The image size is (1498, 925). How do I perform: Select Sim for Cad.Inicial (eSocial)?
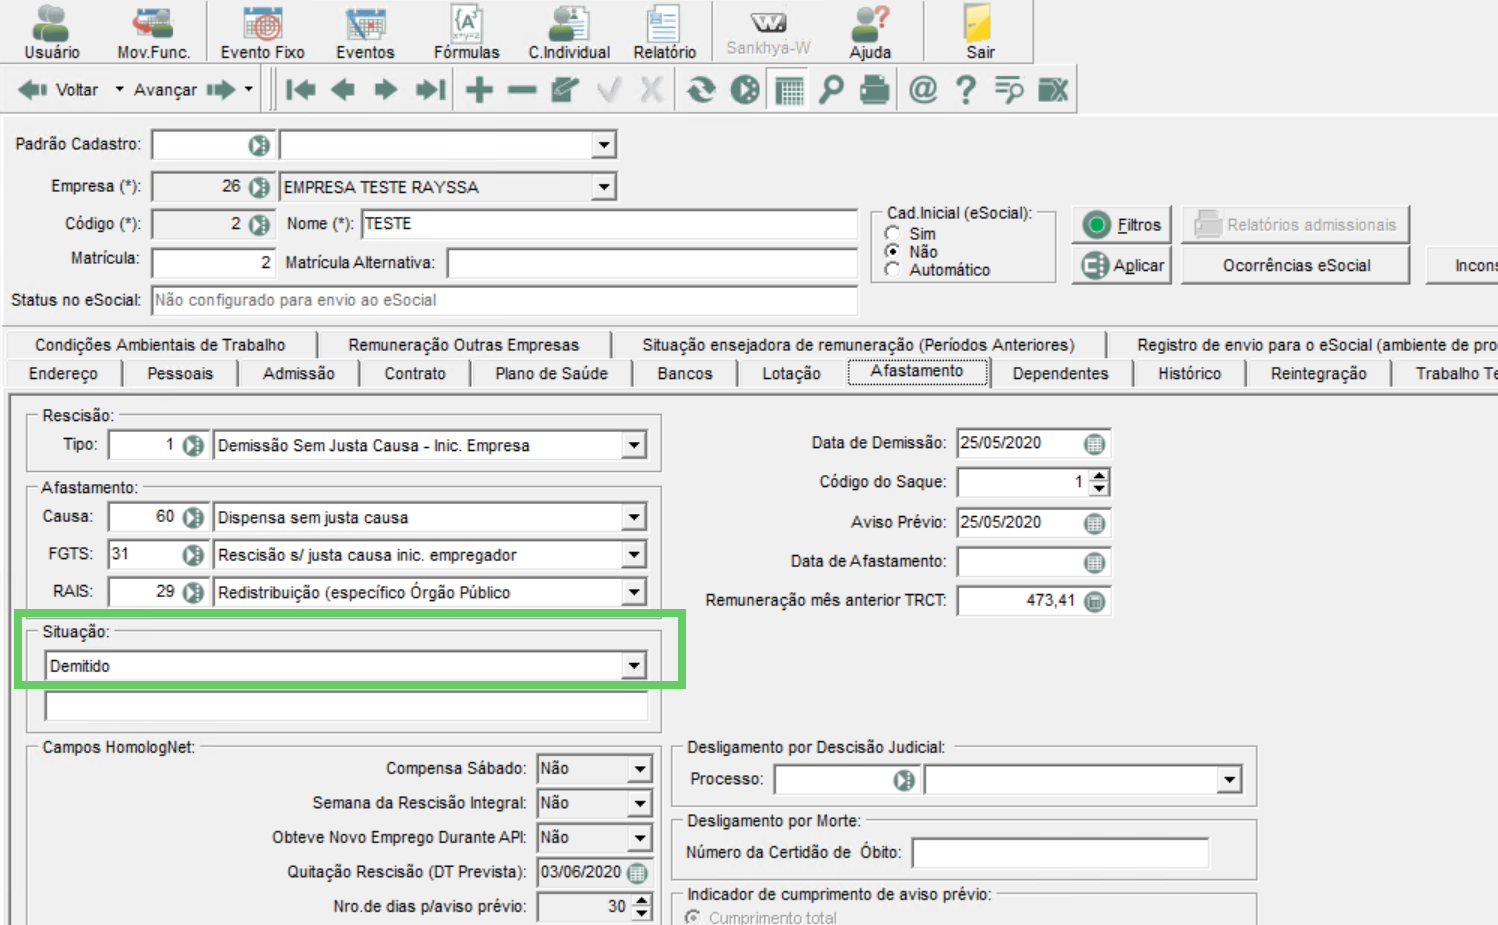click(892, 233)
